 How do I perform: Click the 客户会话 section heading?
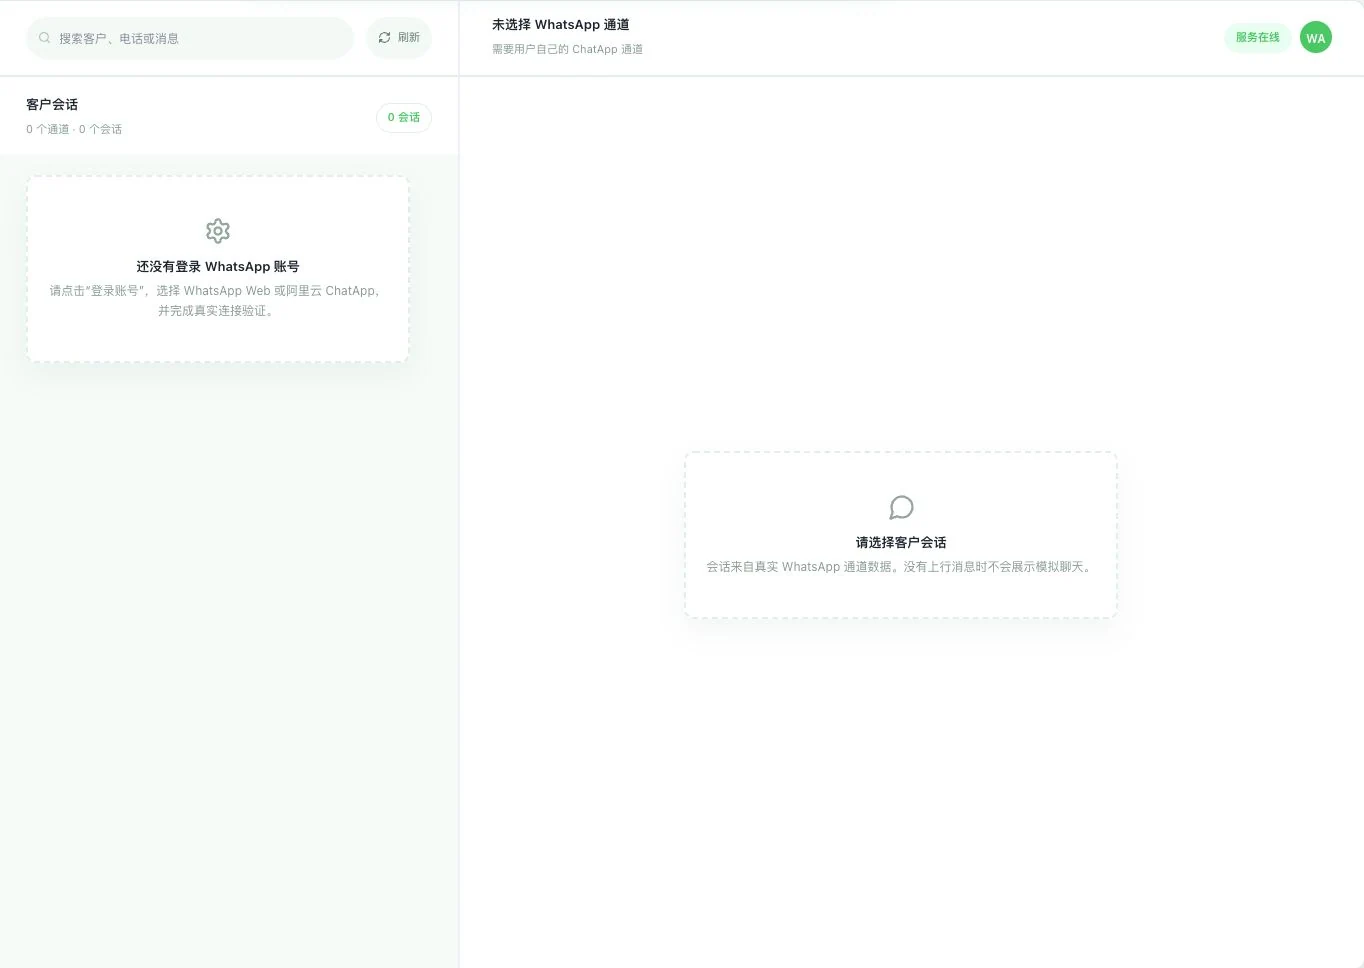[52, 104]
